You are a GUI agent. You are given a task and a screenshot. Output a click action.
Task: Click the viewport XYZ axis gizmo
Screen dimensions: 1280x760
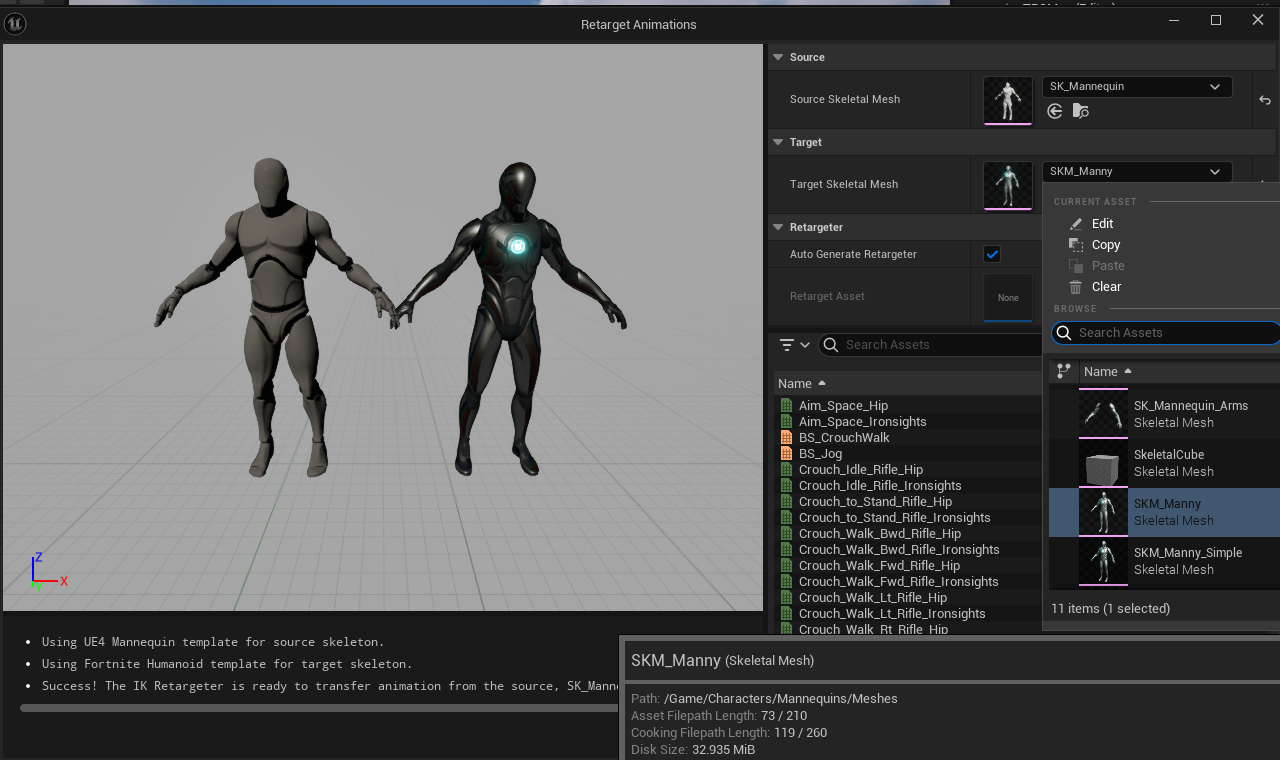(47, 572)
